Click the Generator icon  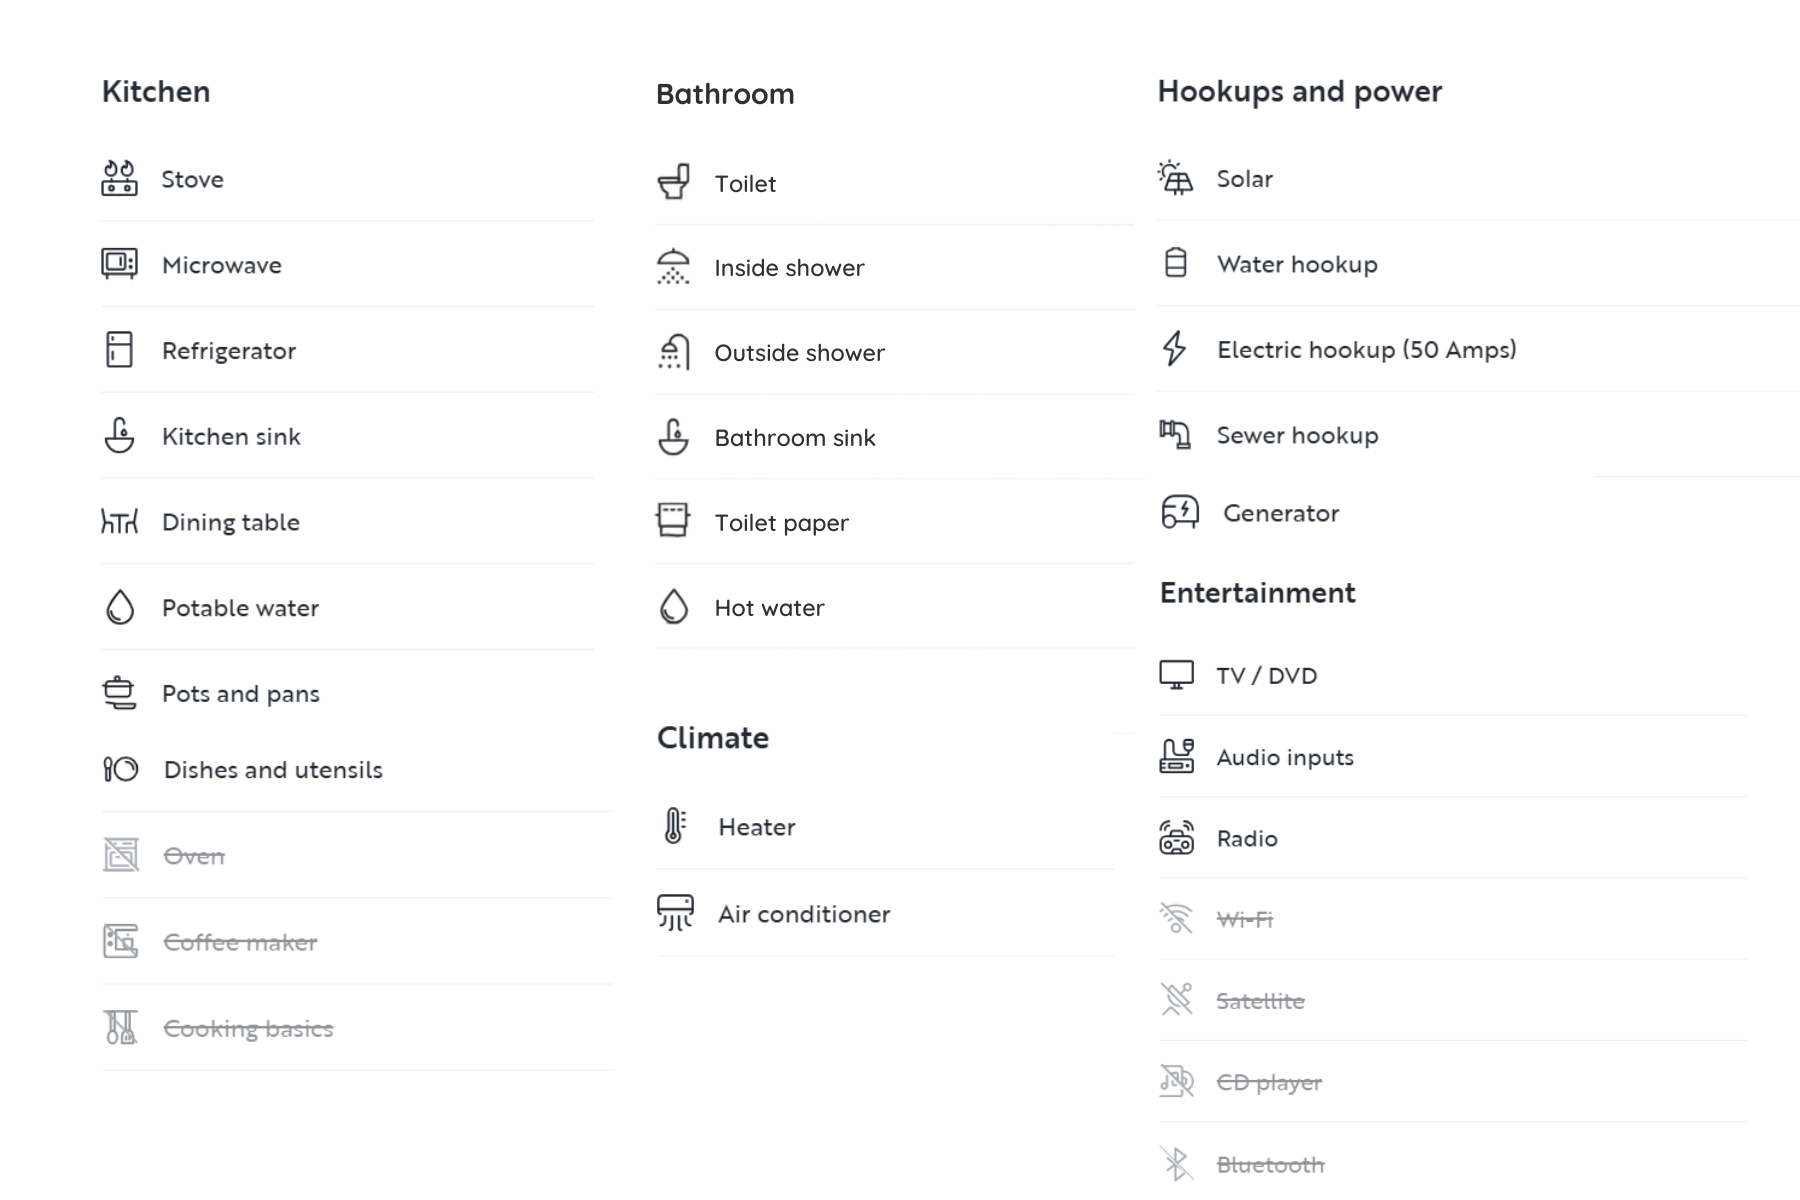(x=1180, y=512)
